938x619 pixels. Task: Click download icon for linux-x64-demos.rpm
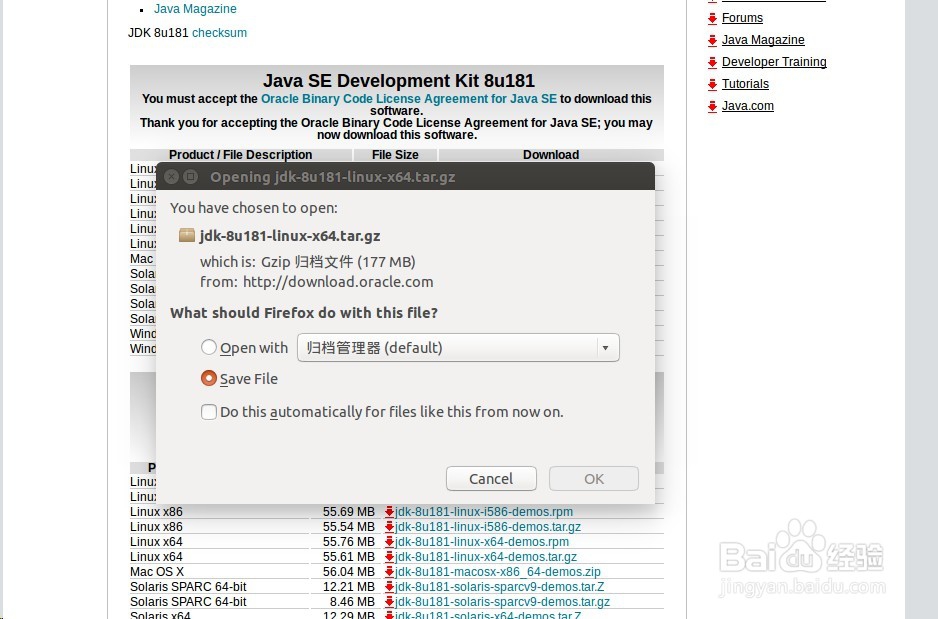pos(389,541)
